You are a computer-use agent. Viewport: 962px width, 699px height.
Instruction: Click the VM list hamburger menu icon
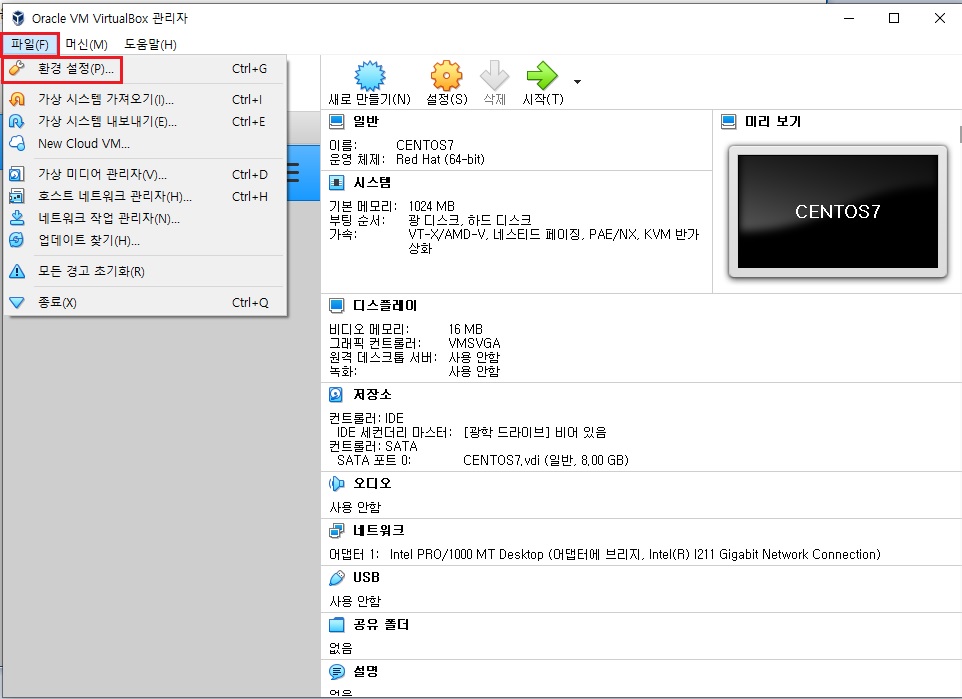point(293,172)
